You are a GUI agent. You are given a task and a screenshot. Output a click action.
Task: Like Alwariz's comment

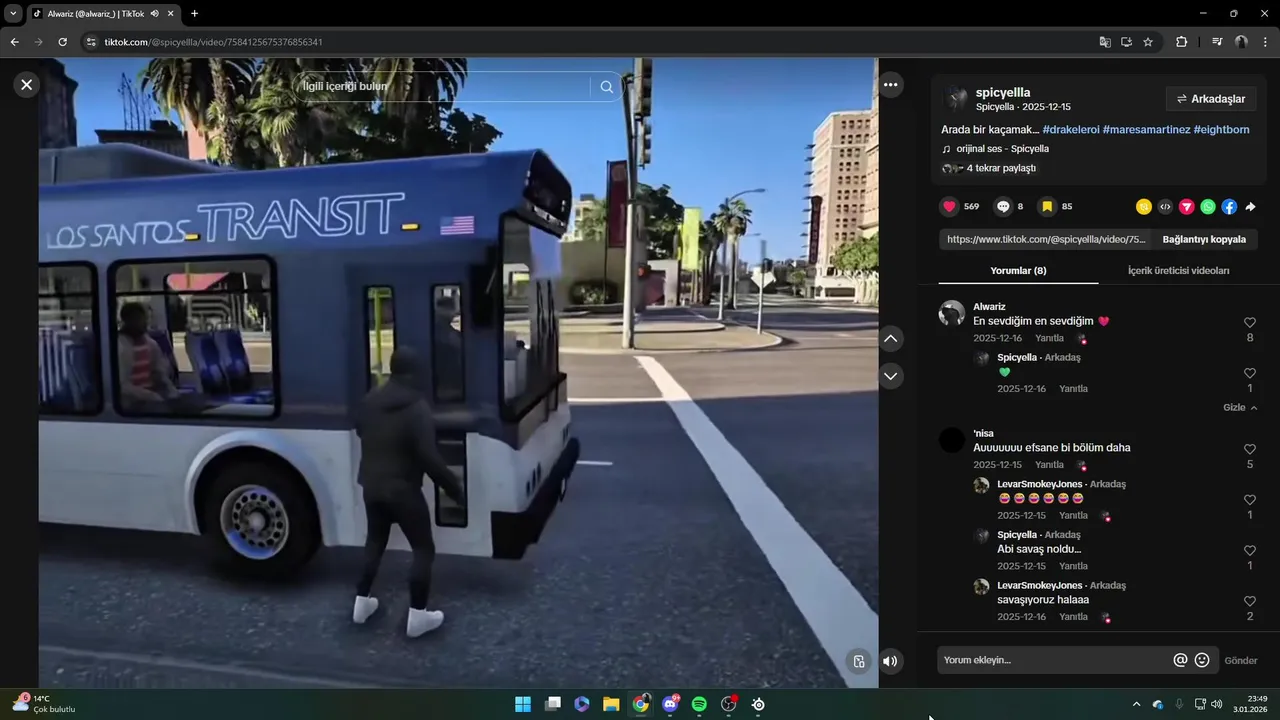point(1250,323)
